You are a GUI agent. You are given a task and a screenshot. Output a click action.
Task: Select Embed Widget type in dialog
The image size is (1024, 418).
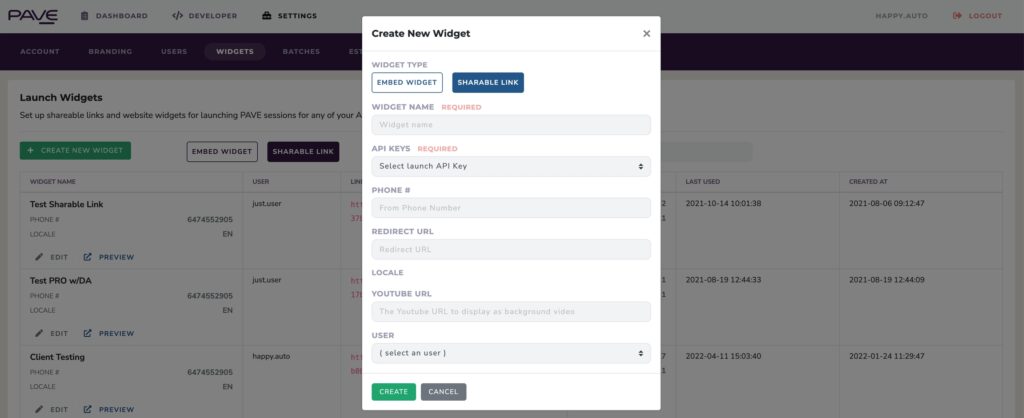407,83
